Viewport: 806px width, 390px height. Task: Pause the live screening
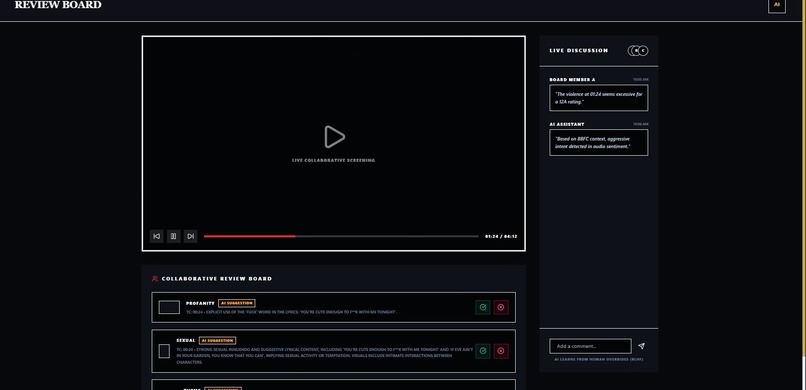click(x=174, y=236)
